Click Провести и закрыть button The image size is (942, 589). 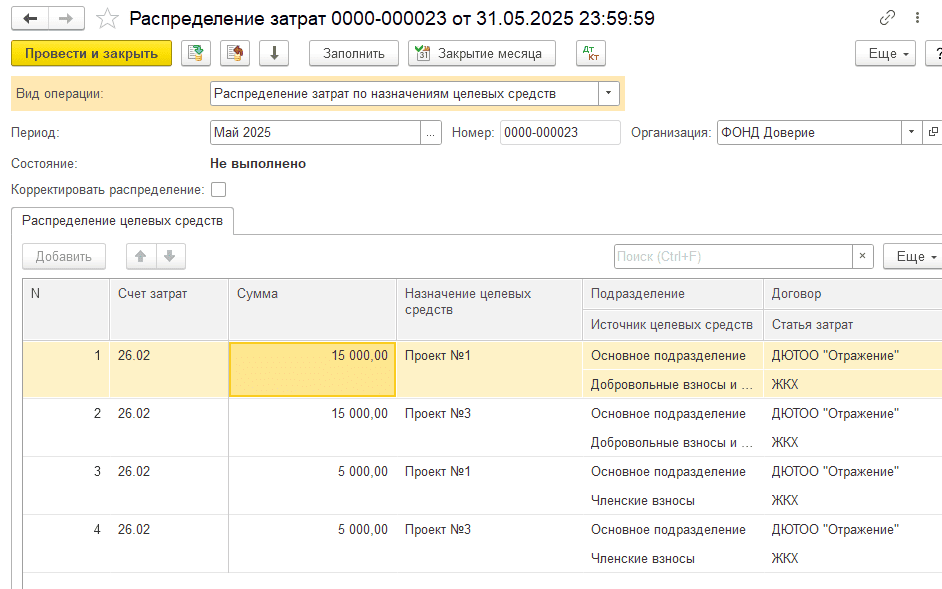point(91,53)
